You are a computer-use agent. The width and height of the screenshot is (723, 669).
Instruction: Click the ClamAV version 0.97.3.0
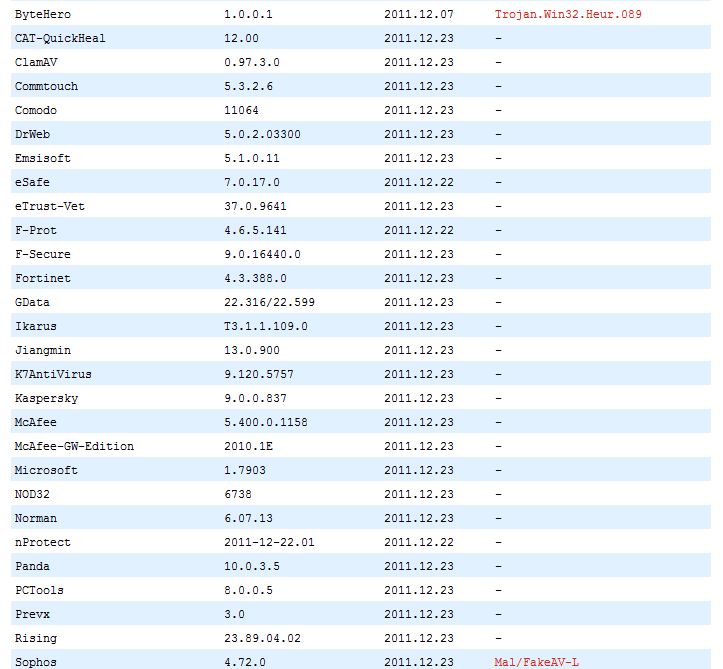[252, 62]
